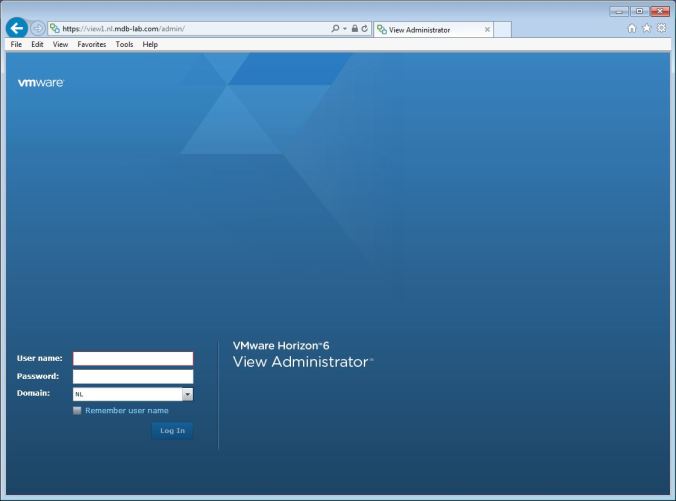Select the View Administrator tab
The height and width of the screenshot is (501, 676).
(425, 30)
